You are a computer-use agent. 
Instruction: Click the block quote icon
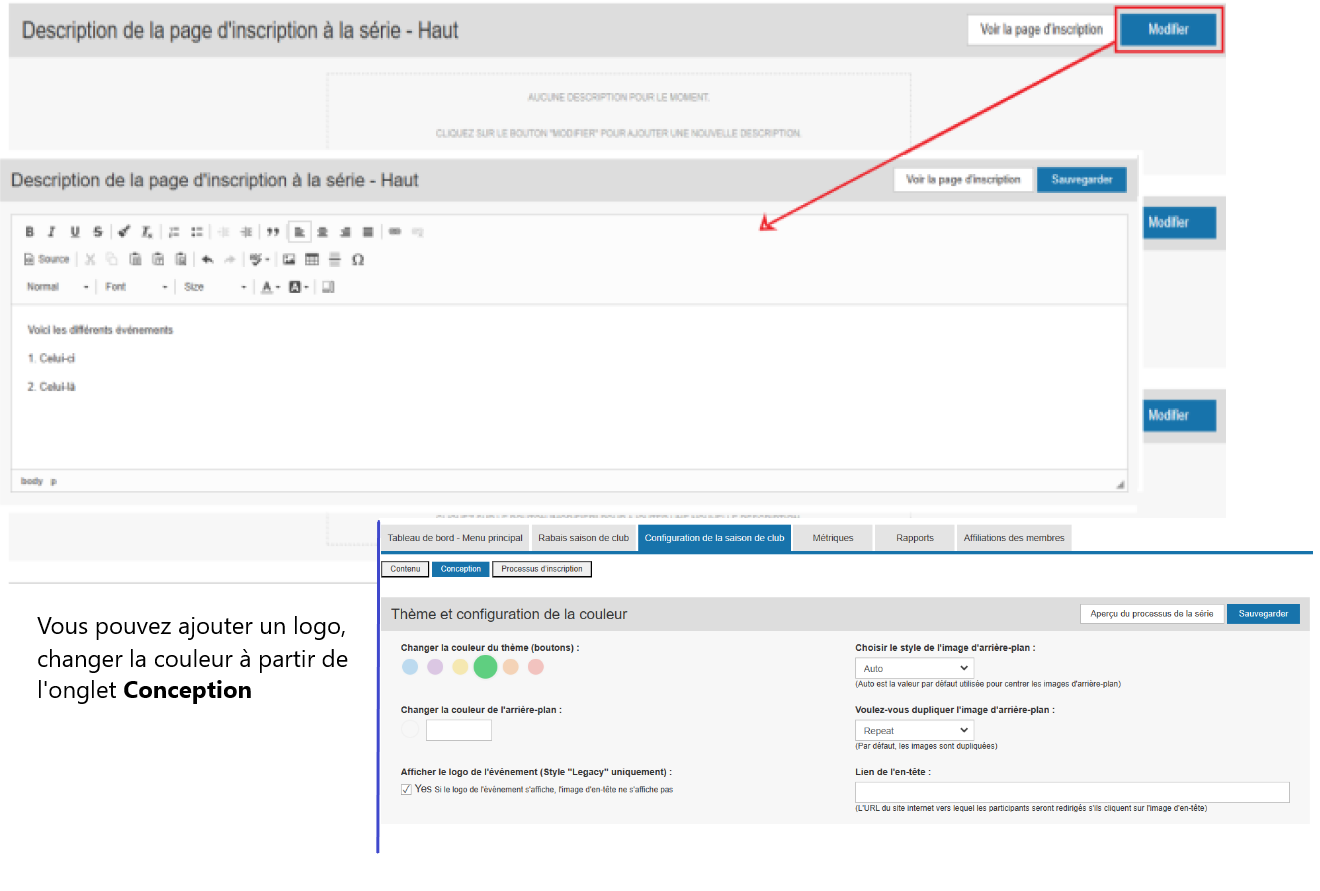click(272, 232)
